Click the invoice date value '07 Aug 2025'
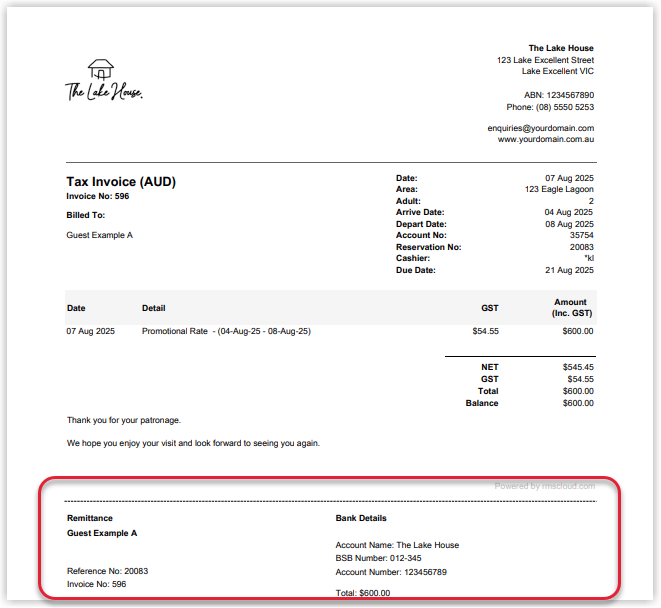The image size is (661, 608). (569, 178)
